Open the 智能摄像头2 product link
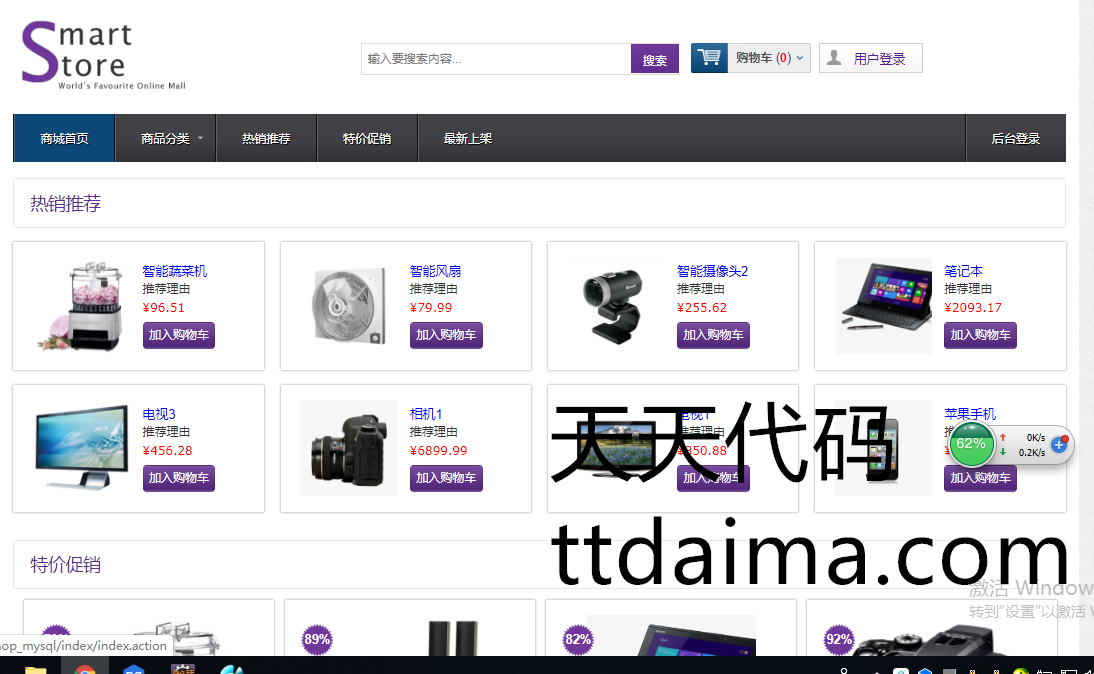 [712, 271]
